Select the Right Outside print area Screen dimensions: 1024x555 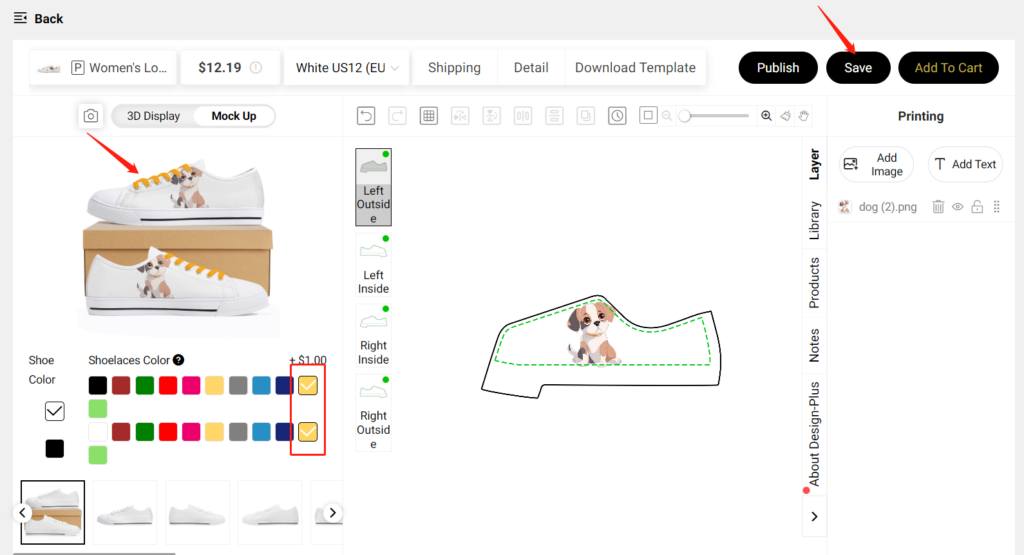click(374, 413)
